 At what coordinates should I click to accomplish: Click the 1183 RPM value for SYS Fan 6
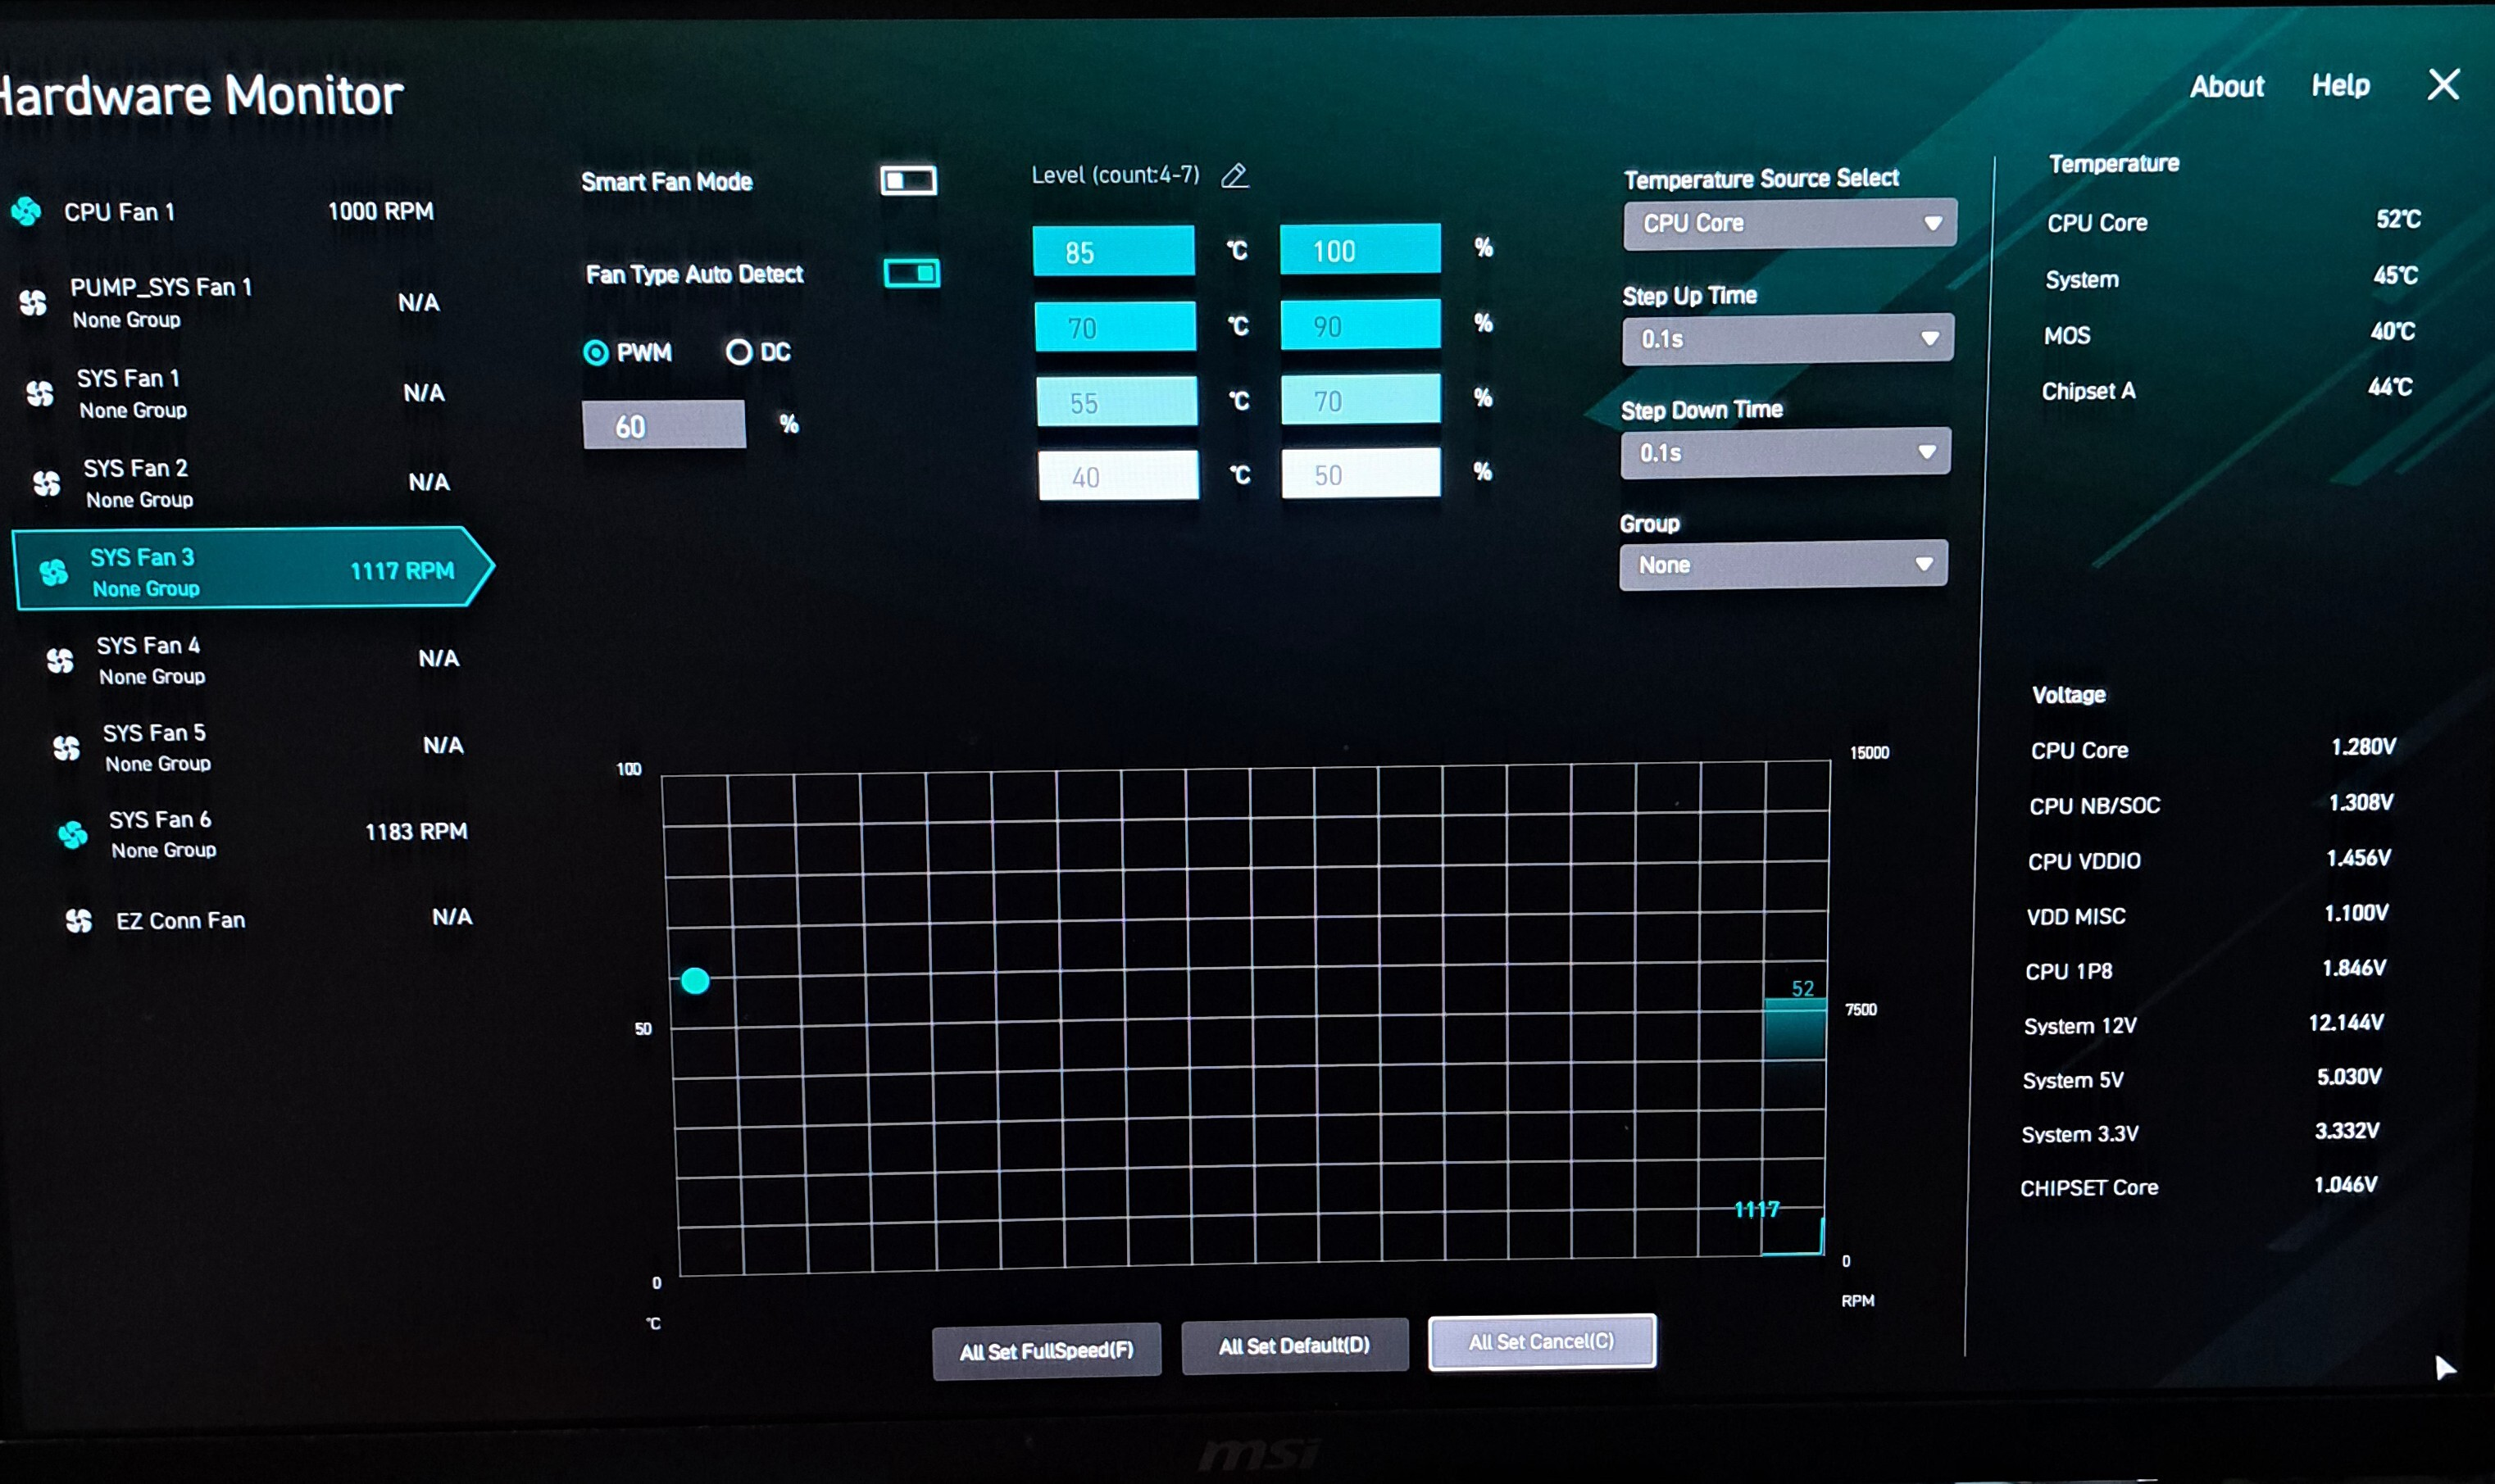(416, 832)
